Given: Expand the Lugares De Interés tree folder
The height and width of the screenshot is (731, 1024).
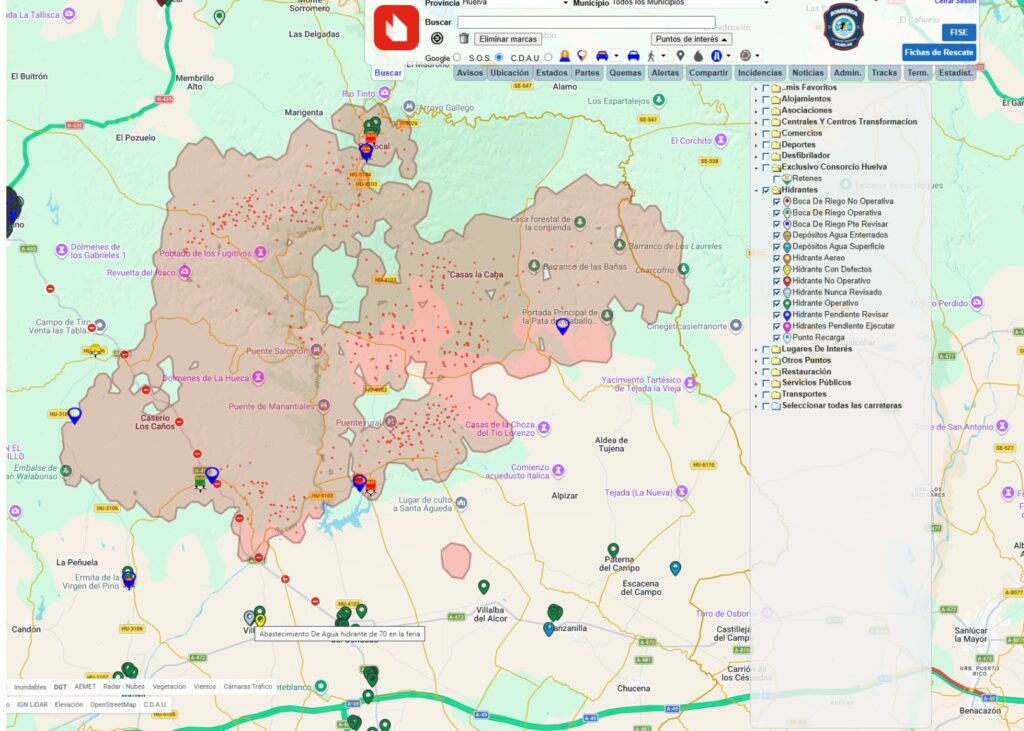Looking at the screenshot, I should (x=756, y=349).
